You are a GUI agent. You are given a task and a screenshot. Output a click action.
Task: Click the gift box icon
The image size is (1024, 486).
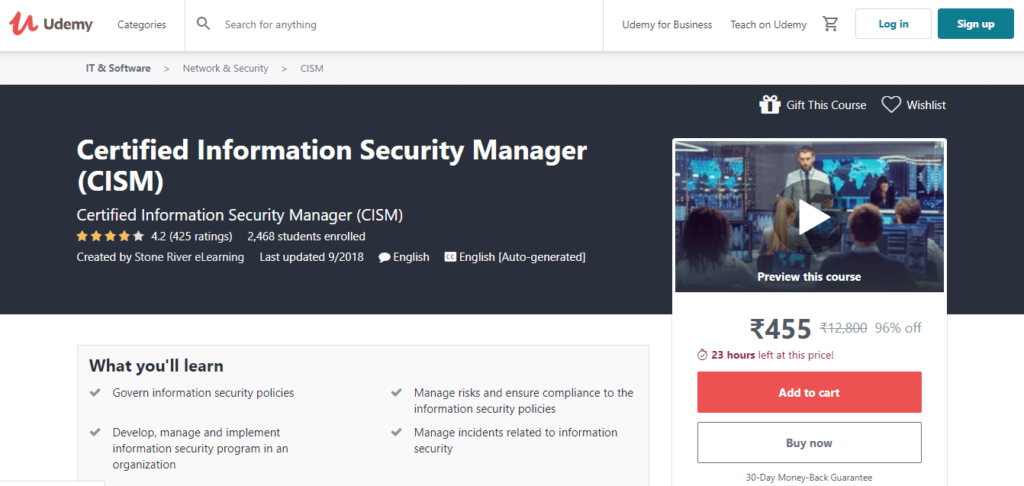[x=769, y=105]
